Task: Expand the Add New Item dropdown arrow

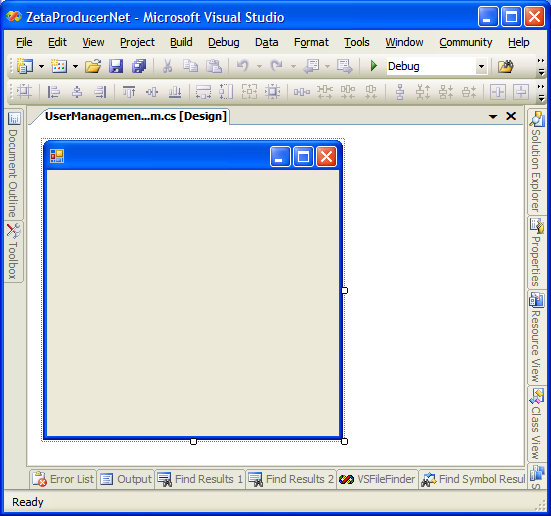Action: pos(76,66)
